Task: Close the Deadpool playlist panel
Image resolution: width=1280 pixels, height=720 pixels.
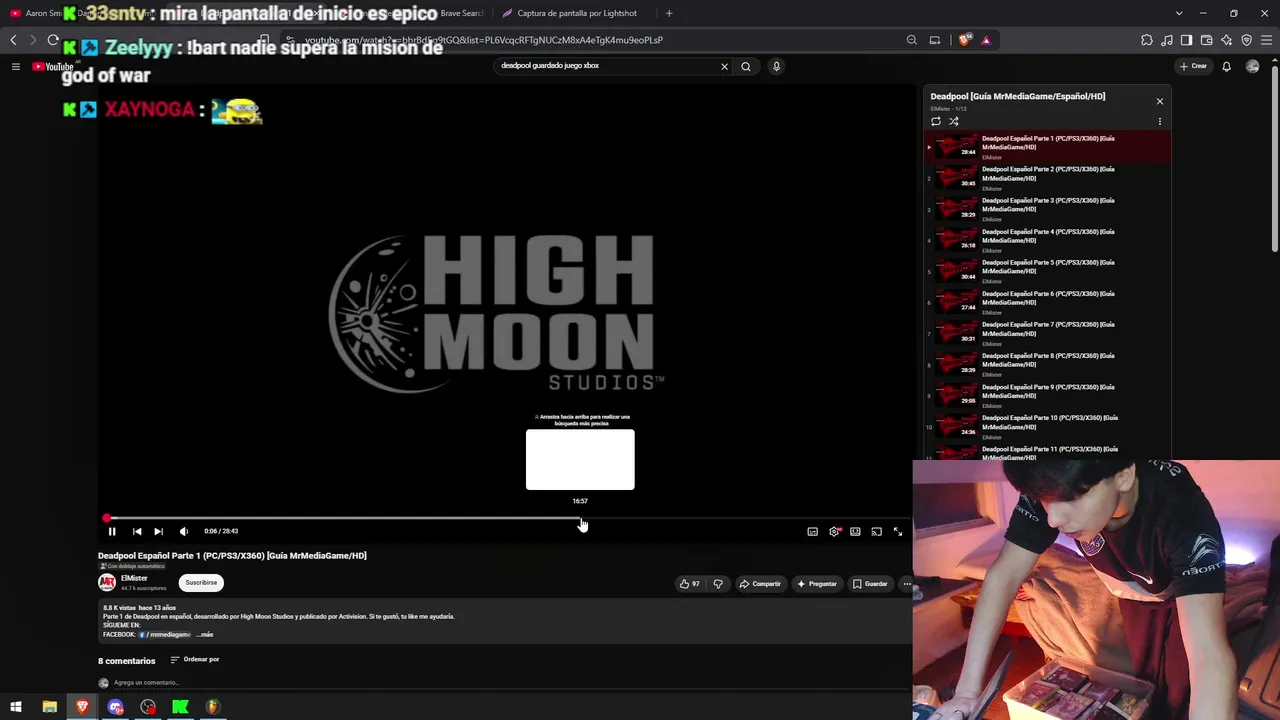Action: [1160, 101]
